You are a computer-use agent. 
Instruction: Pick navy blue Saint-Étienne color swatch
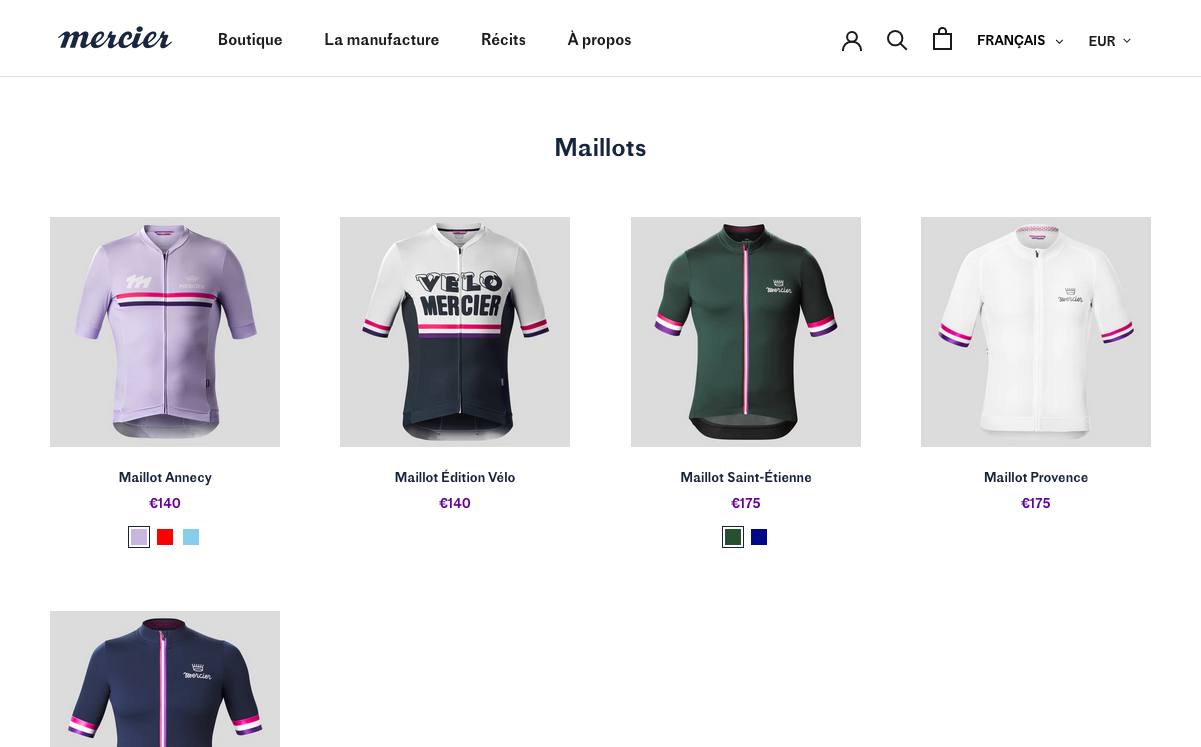pyautogui.click(x=759, y=537)
